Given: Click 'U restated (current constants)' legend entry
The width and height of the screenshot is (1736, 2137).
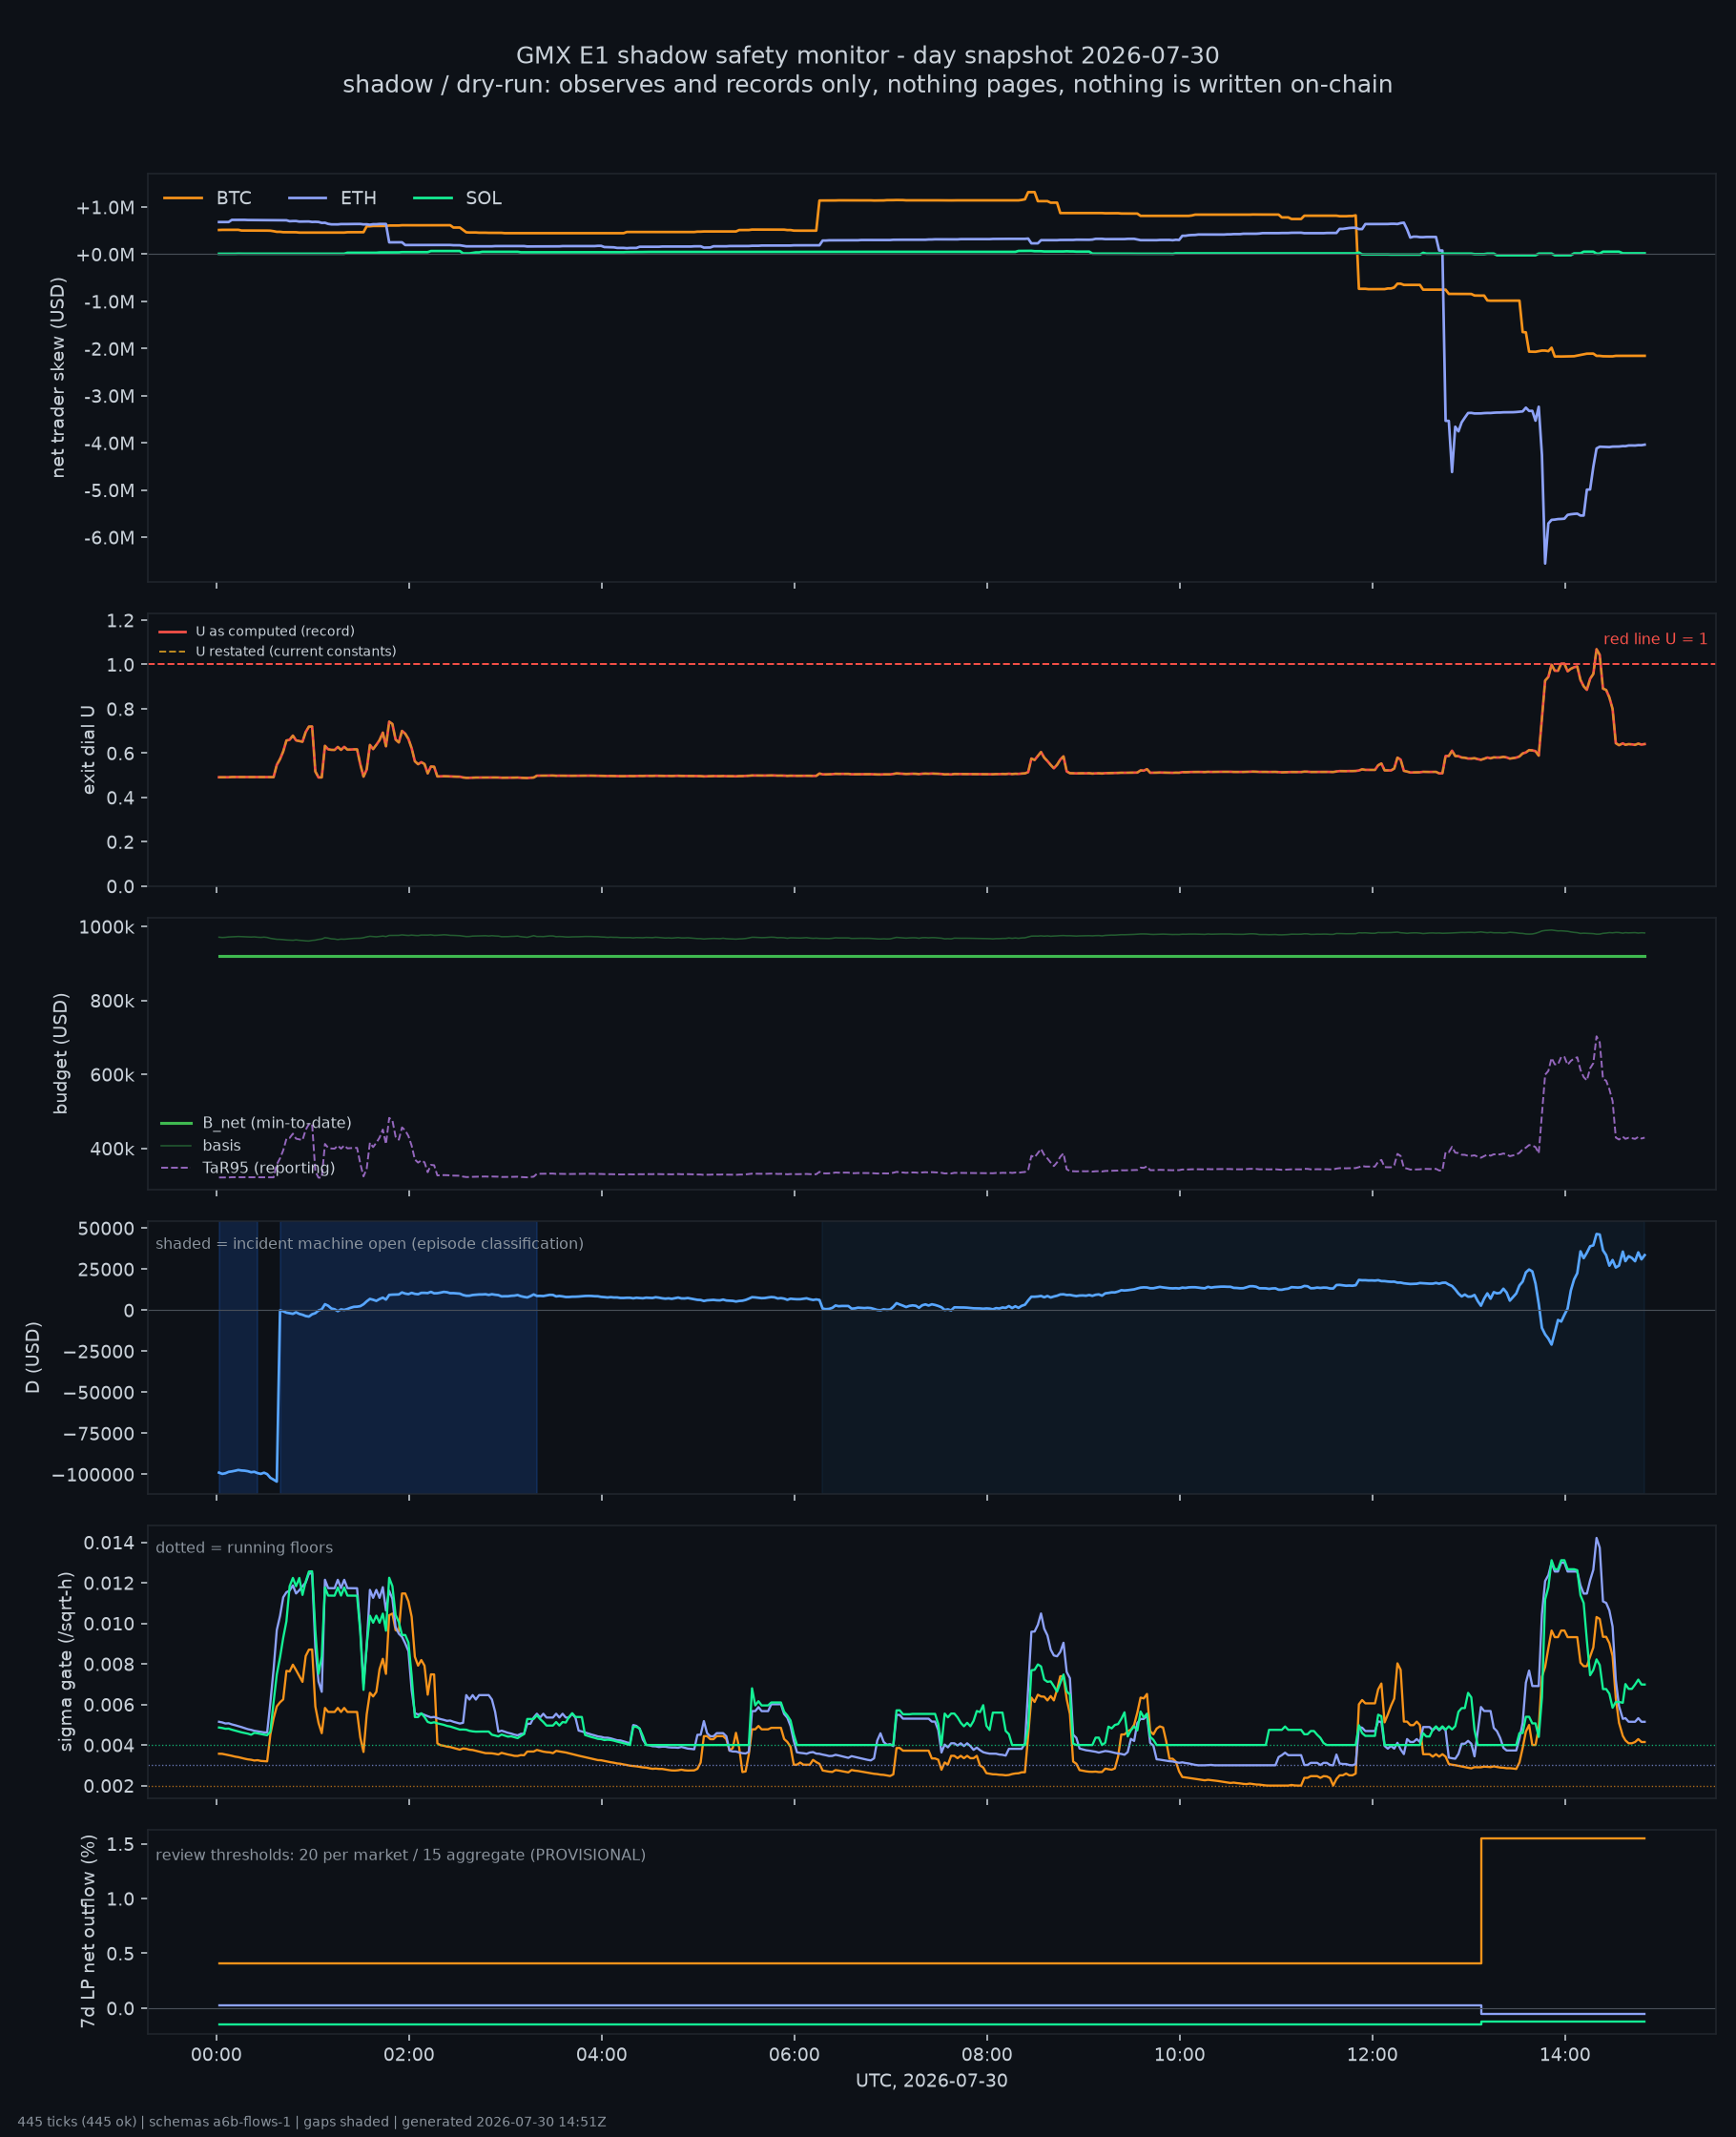Looking at the screenshot, I should point(277,651).
